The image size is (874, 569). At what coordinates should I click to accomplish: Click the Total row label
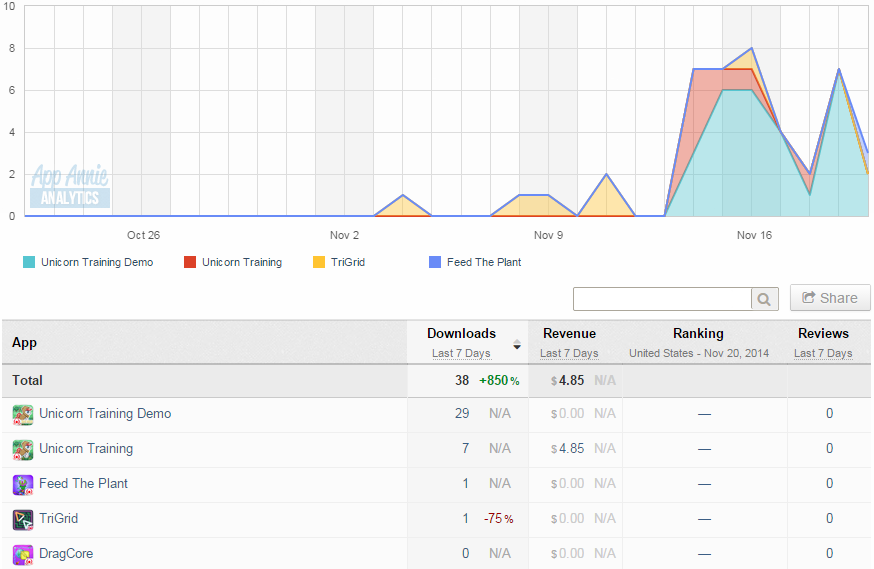pos(27,381)
